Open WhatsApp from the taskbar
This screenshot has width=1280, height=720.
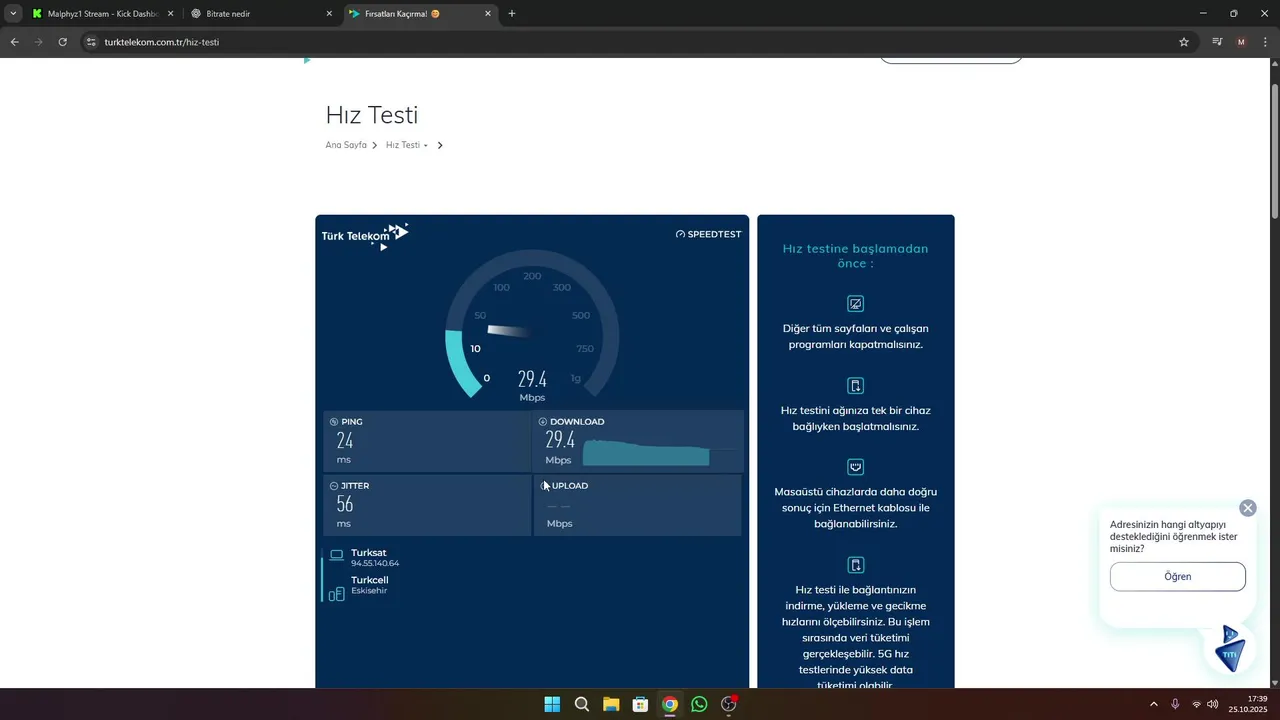pyautogui.click(x=699, y=704)
